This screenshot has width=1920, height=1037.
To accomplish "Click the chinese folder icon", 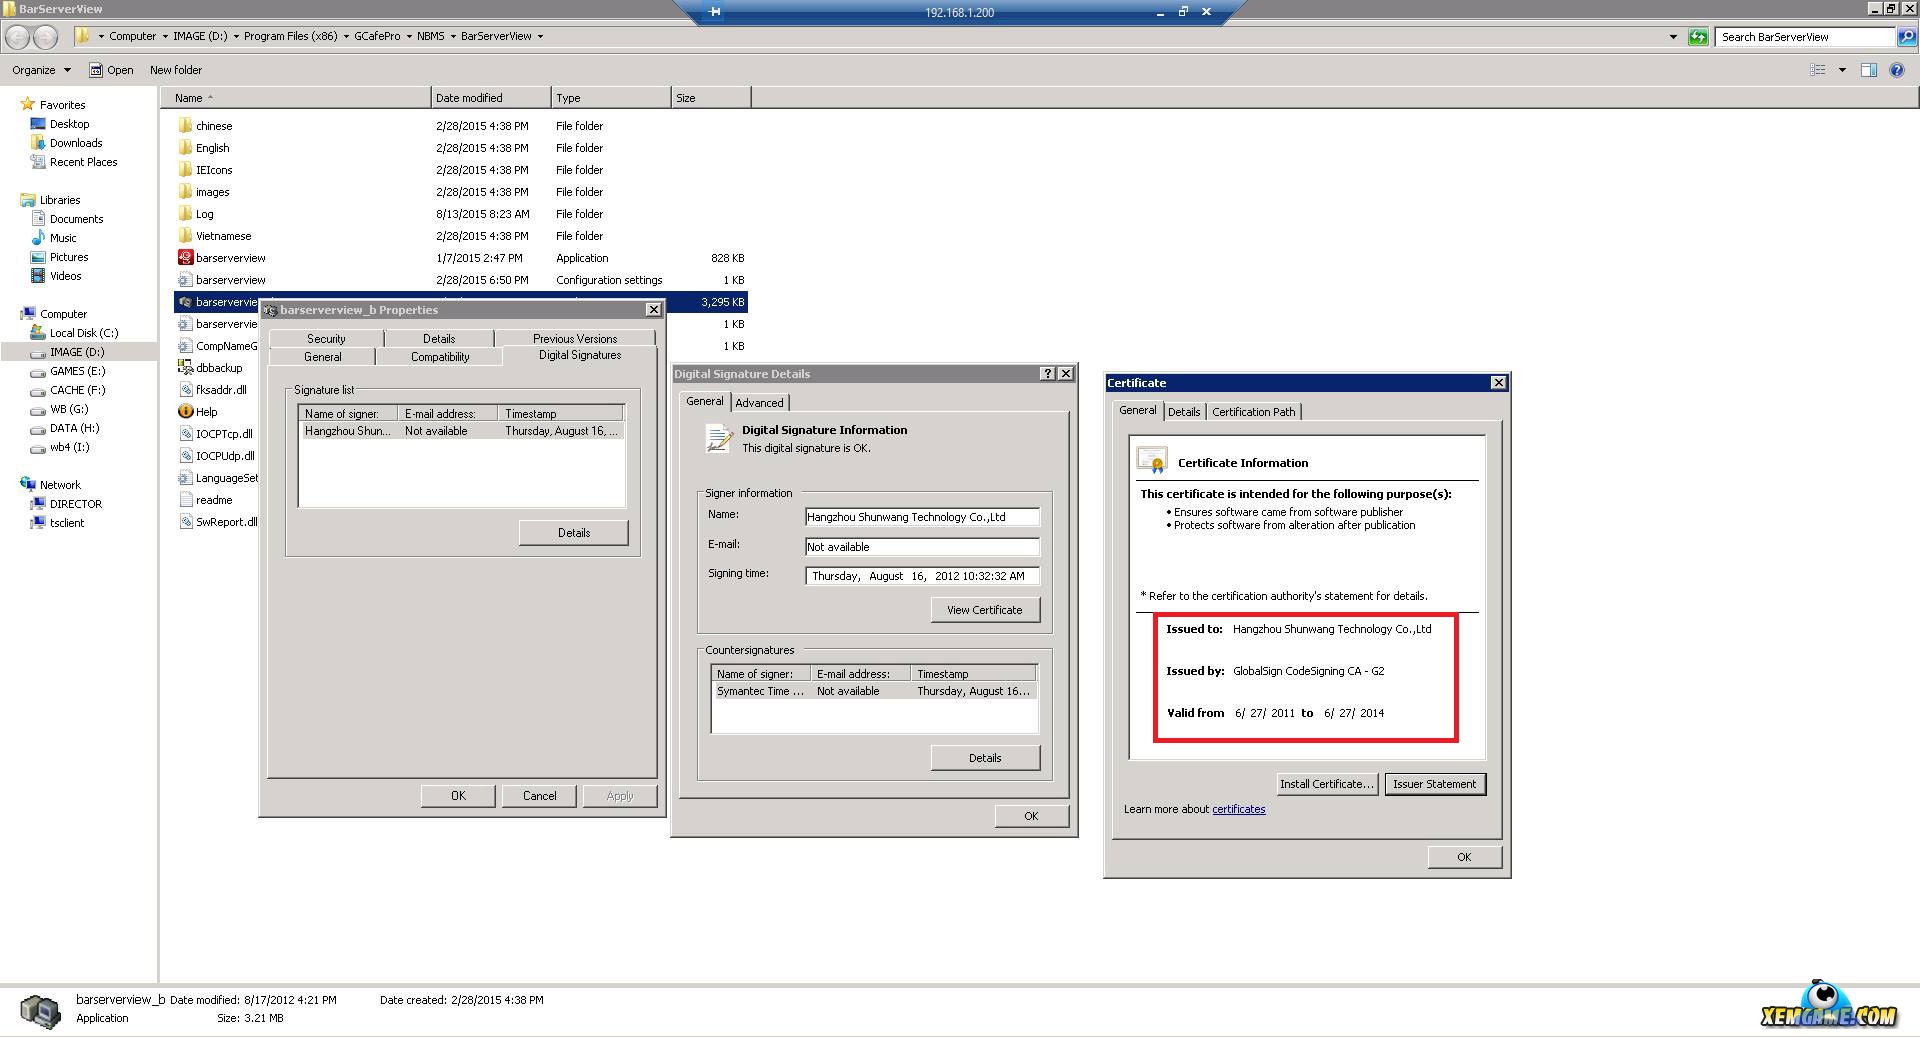I will (x=185, y=125).
